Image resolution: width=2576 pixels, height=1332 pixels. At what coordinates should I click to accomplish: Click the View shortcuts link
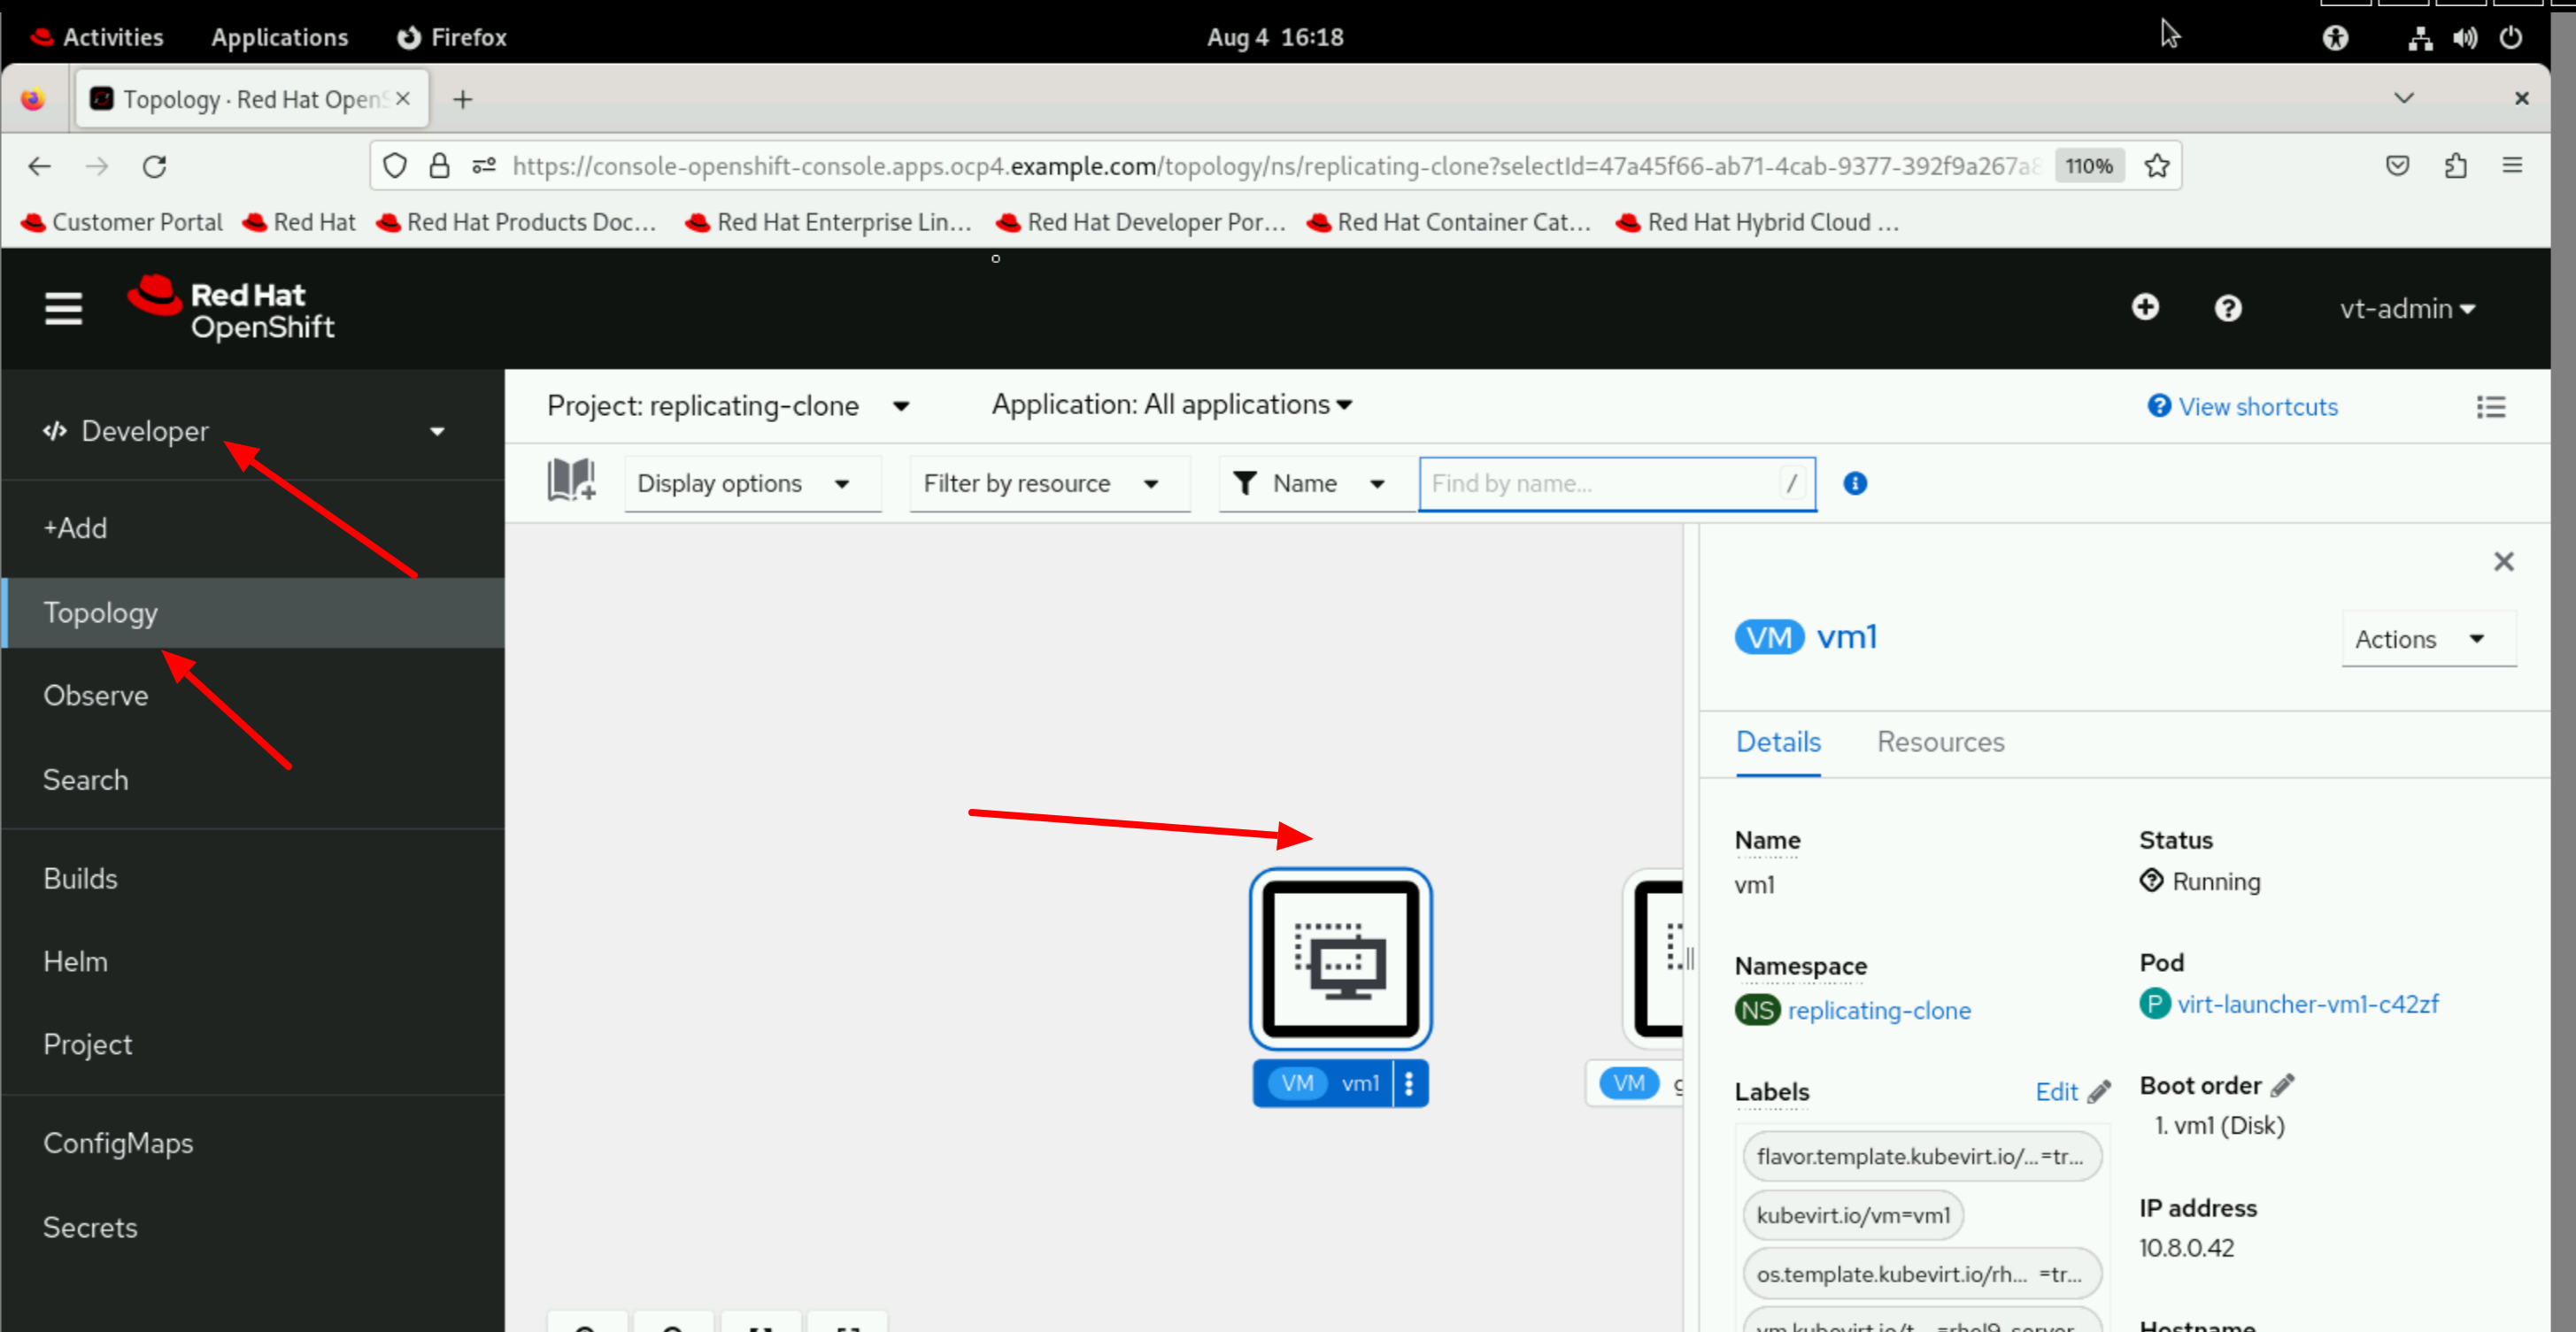click(2257, 407)
